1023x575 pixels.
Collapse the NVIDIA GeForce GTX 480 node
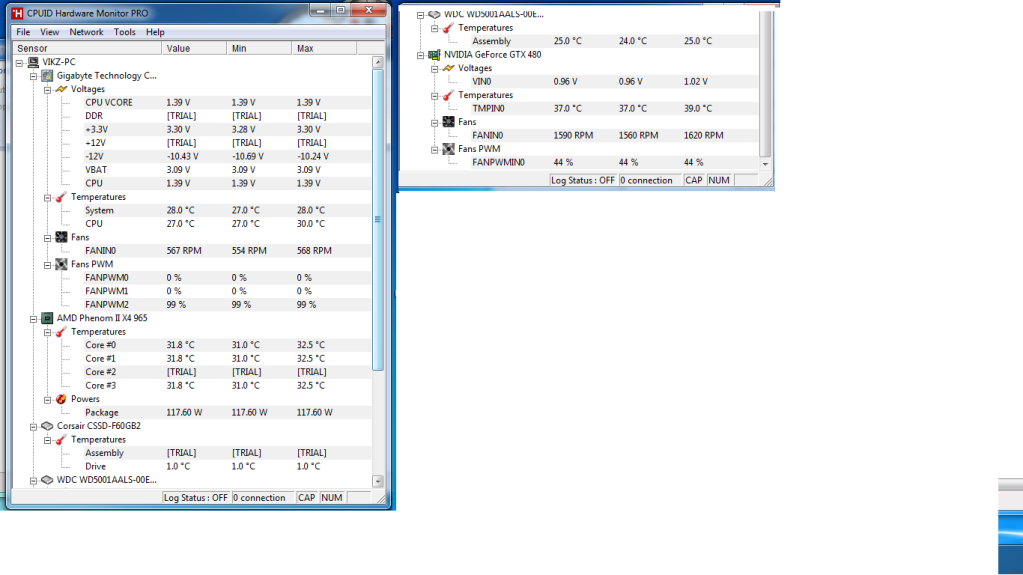click(x=421, y=55)
